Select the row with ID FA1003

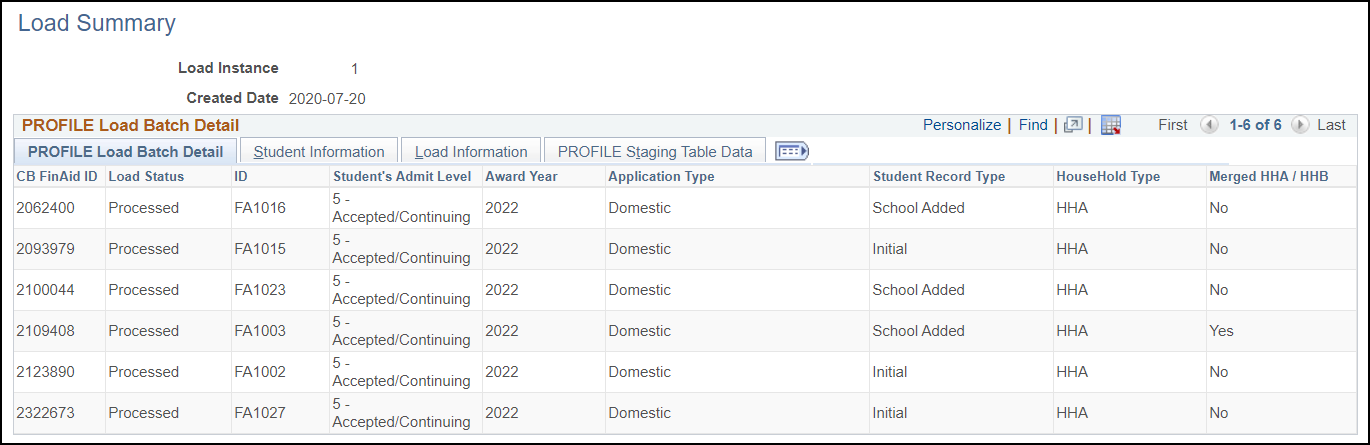[x=260, y=331]
